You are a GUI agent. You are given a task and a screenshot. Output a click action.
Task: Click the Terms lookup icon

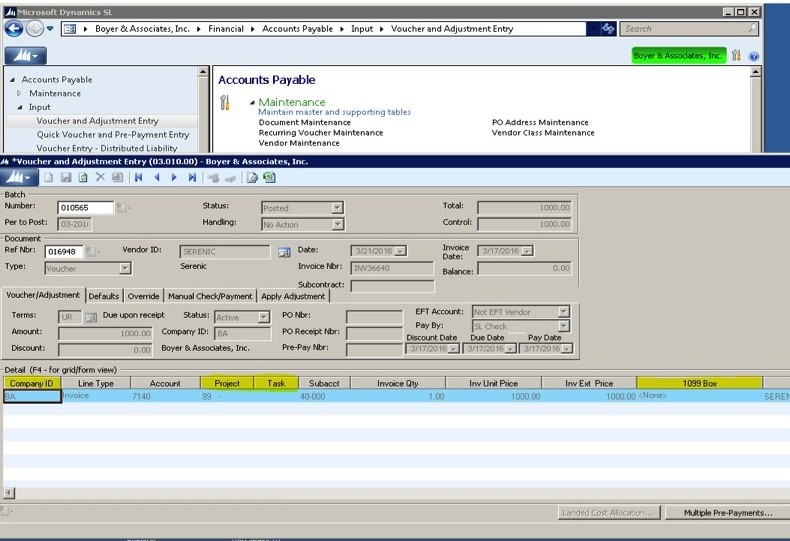tap(91, 317)
